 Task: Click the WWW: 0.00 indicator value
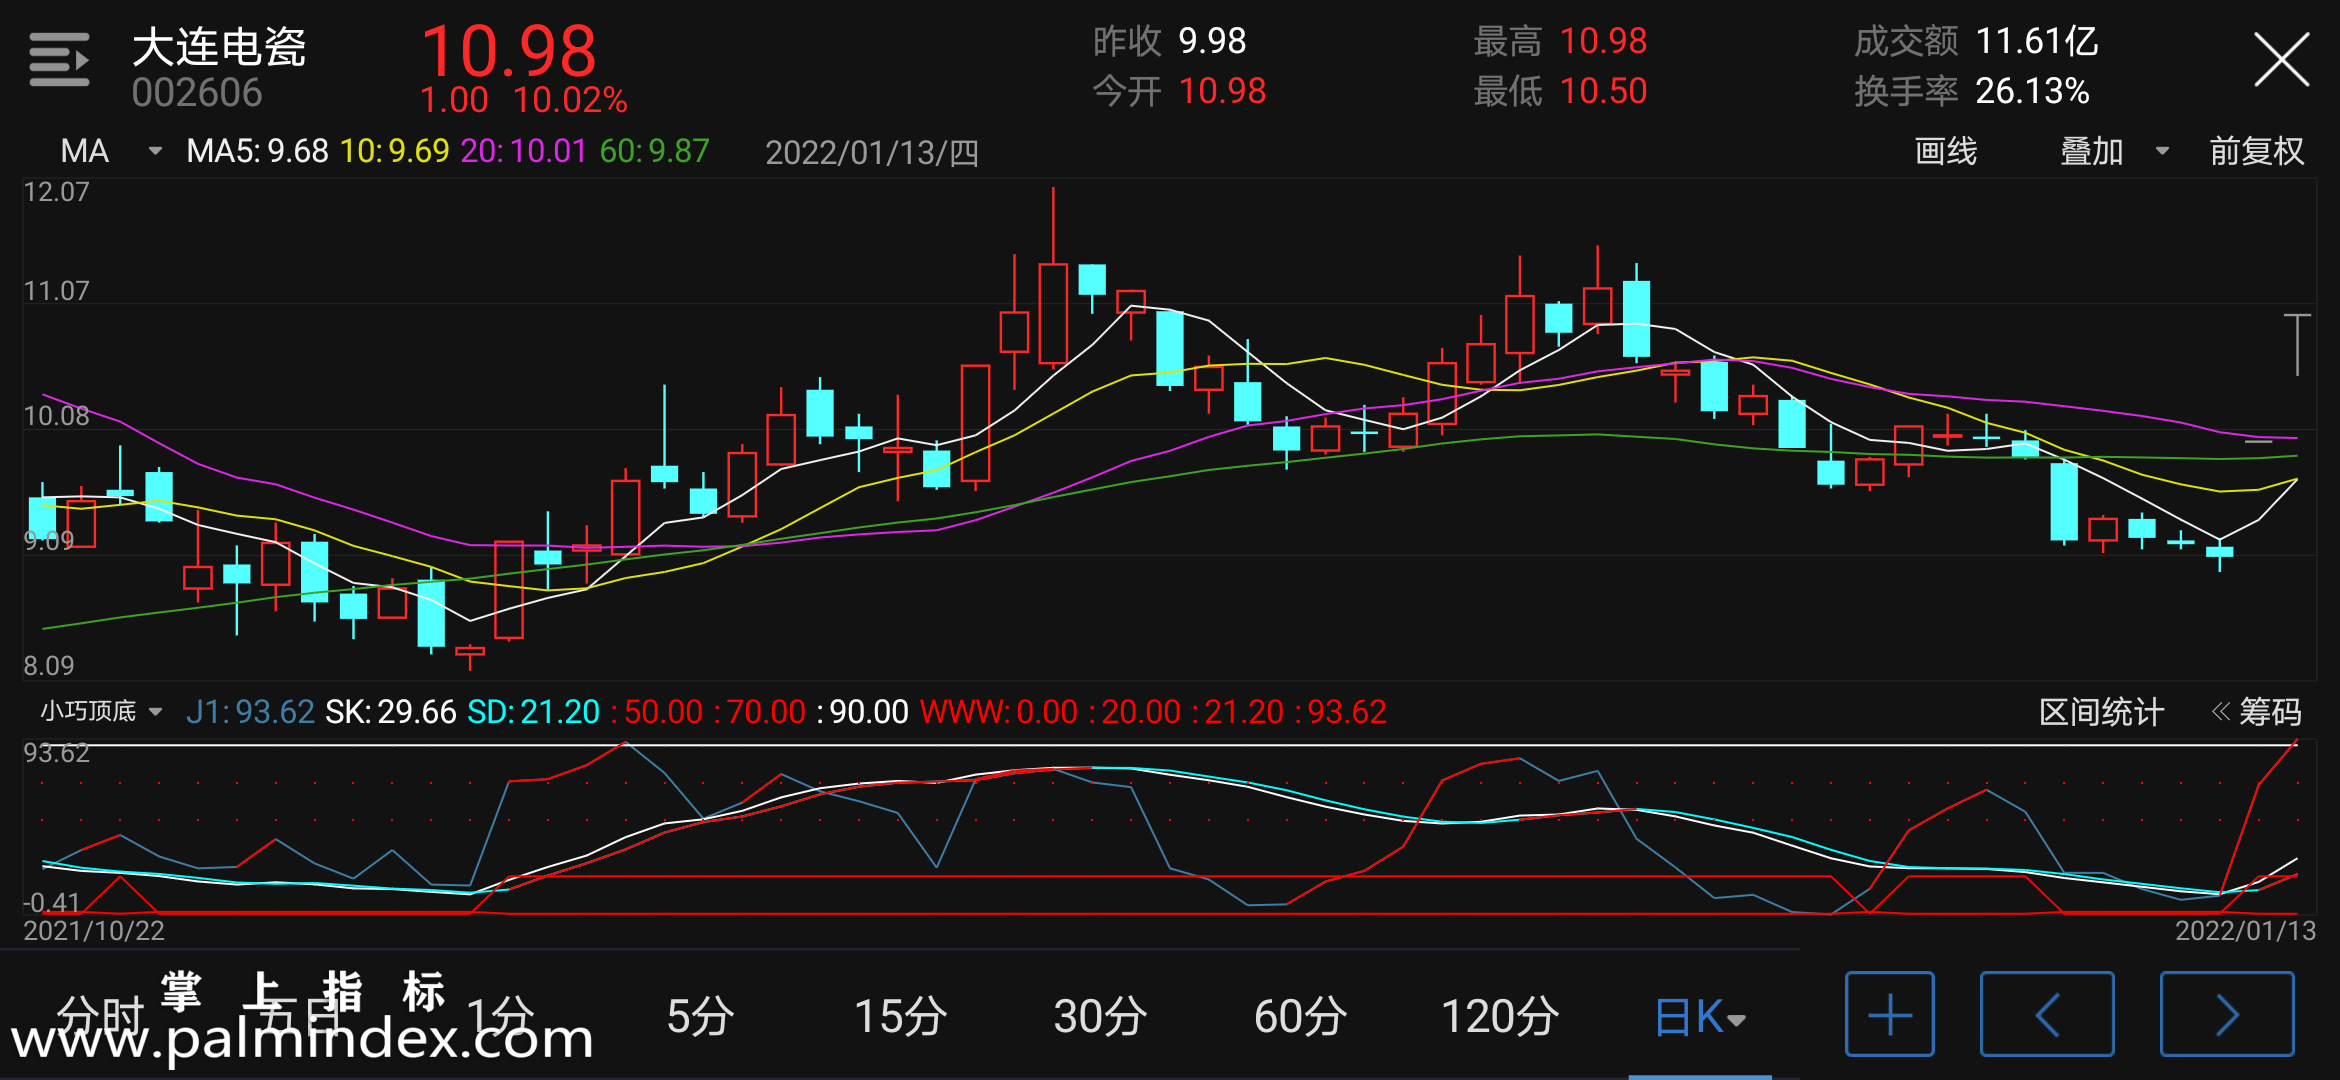998,712
